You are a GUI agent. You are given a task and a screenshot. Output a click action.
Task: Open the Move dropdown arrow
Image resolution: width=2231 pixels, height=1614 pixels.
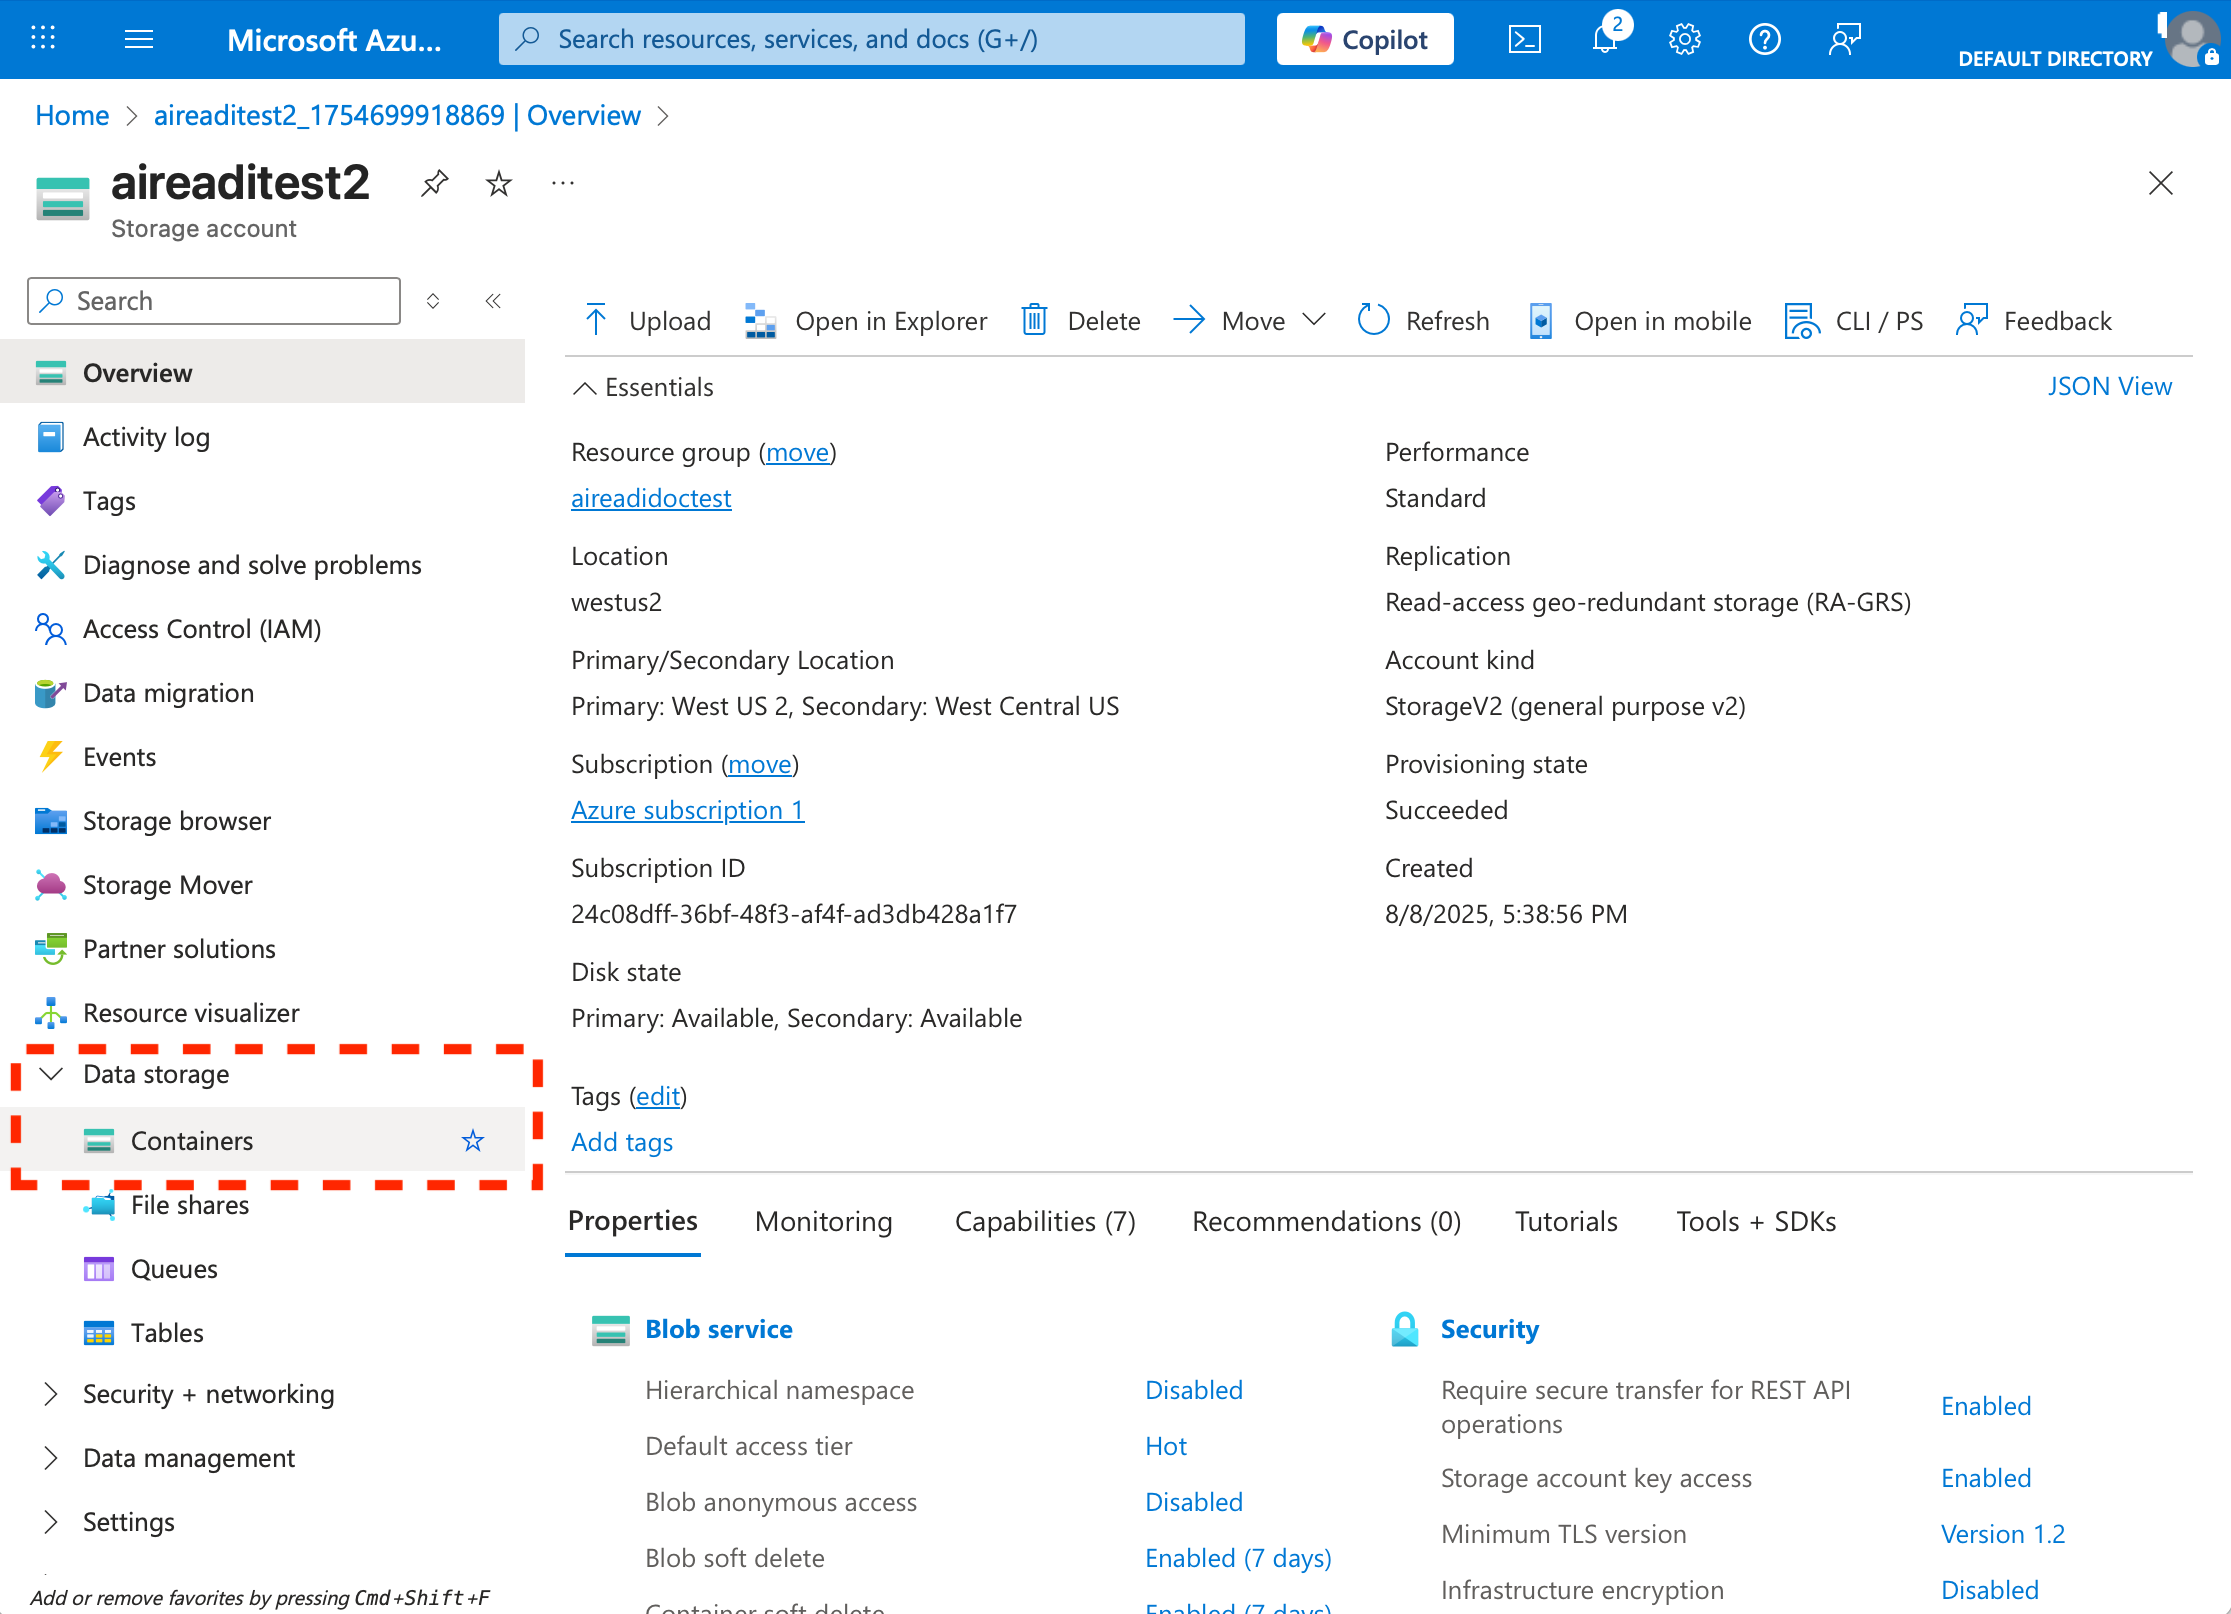click(x=1314, y=320)
